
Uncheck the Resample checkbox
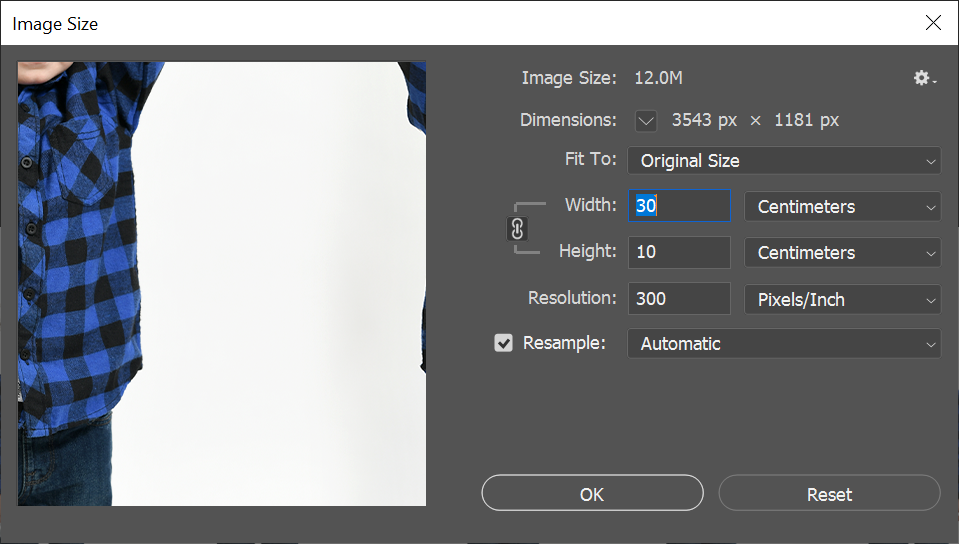504,343
